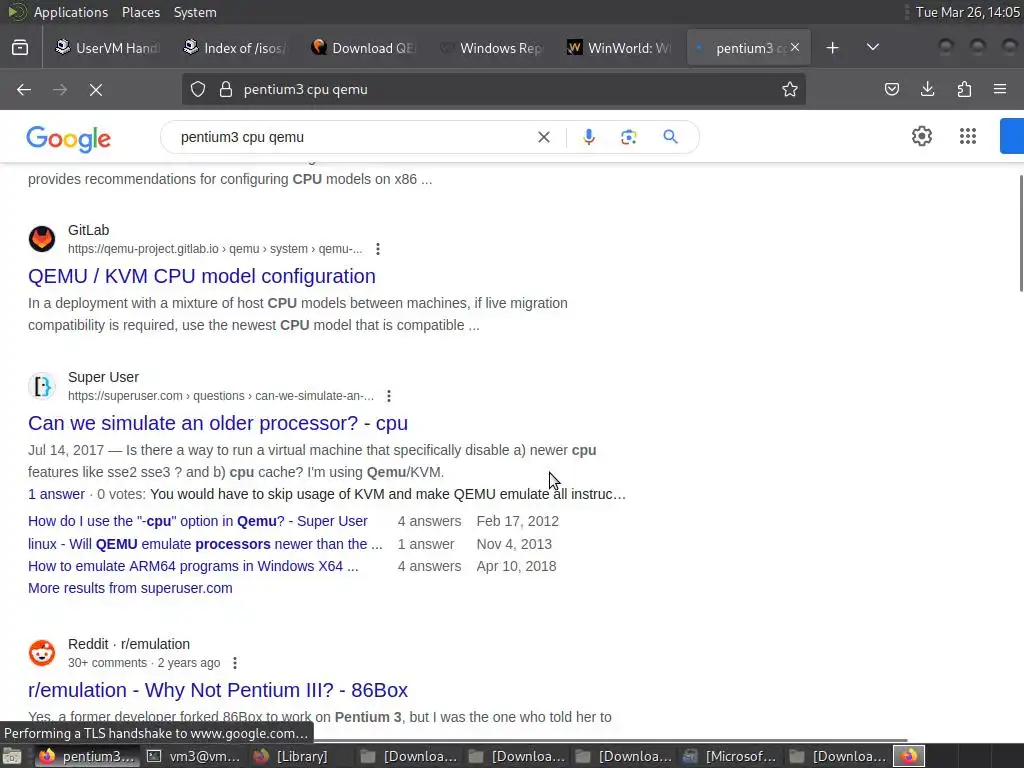Open the tracking protection shield icon

tap(198, 89)
